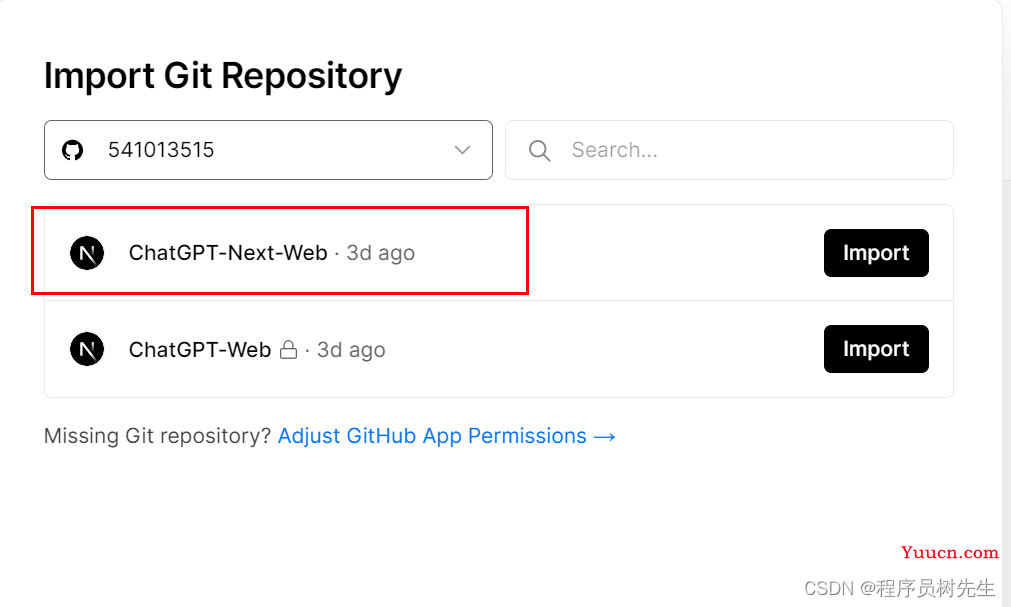Click the Yuucn.com watermark text

[950, 553]
